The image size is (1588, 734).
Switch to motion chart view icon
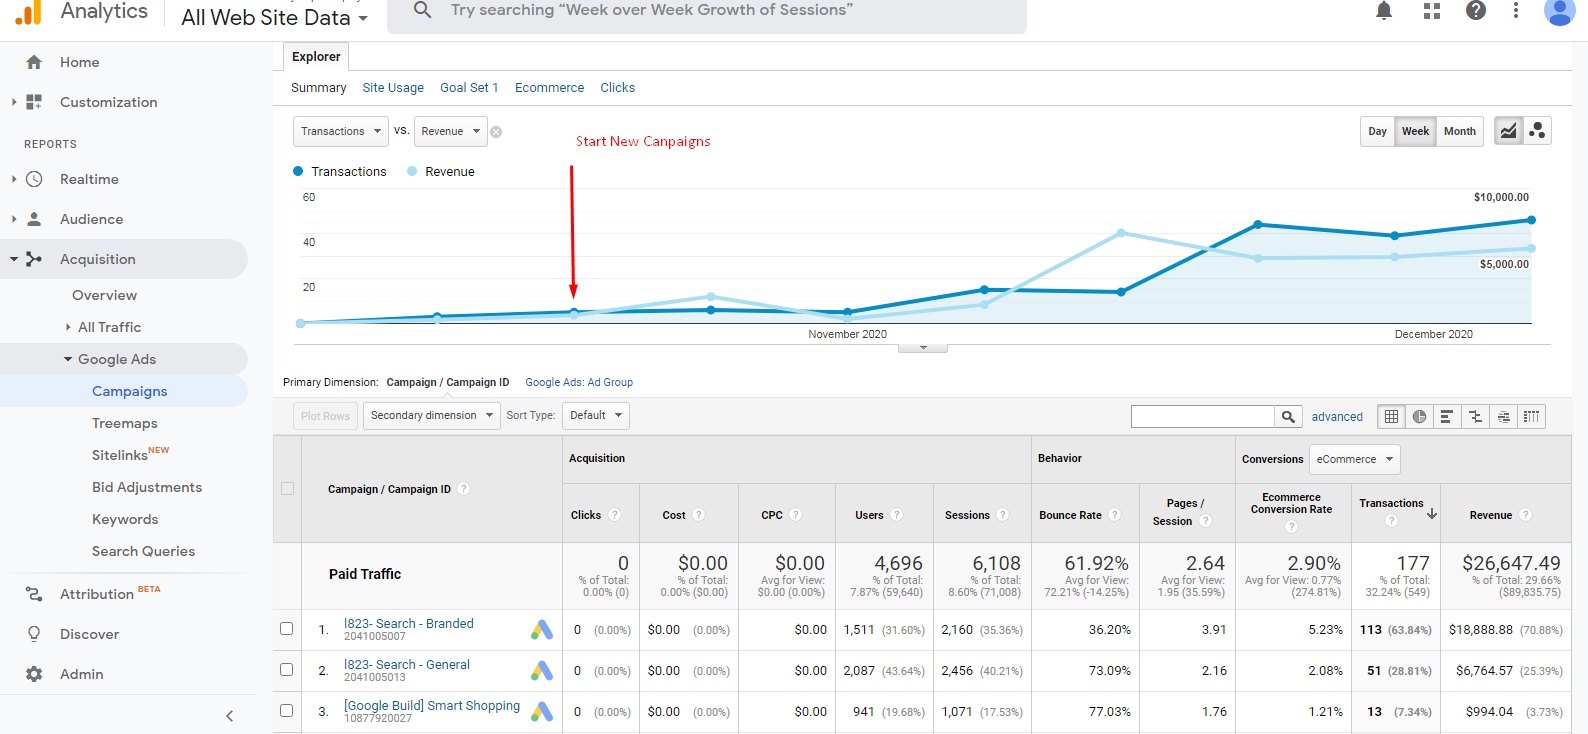coord(1537,131)
